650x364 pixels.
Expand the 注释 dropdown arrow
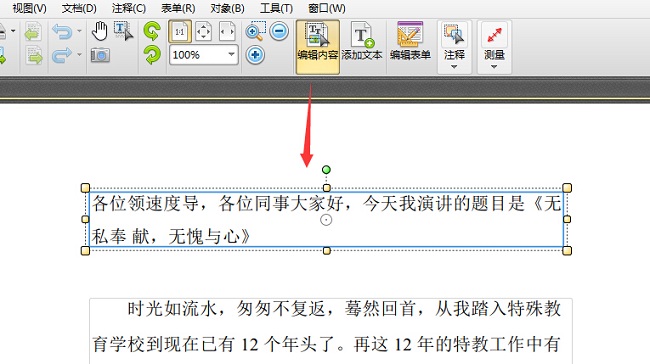(454, 67)
